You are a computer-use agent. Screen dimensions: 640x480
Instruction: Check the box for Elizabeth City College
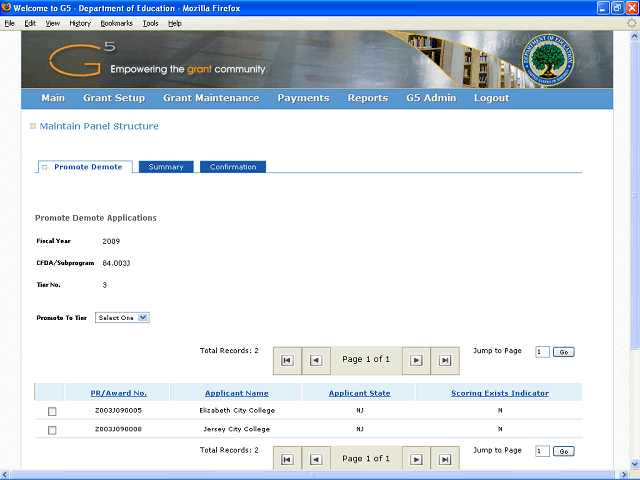[x=52, y=411]
